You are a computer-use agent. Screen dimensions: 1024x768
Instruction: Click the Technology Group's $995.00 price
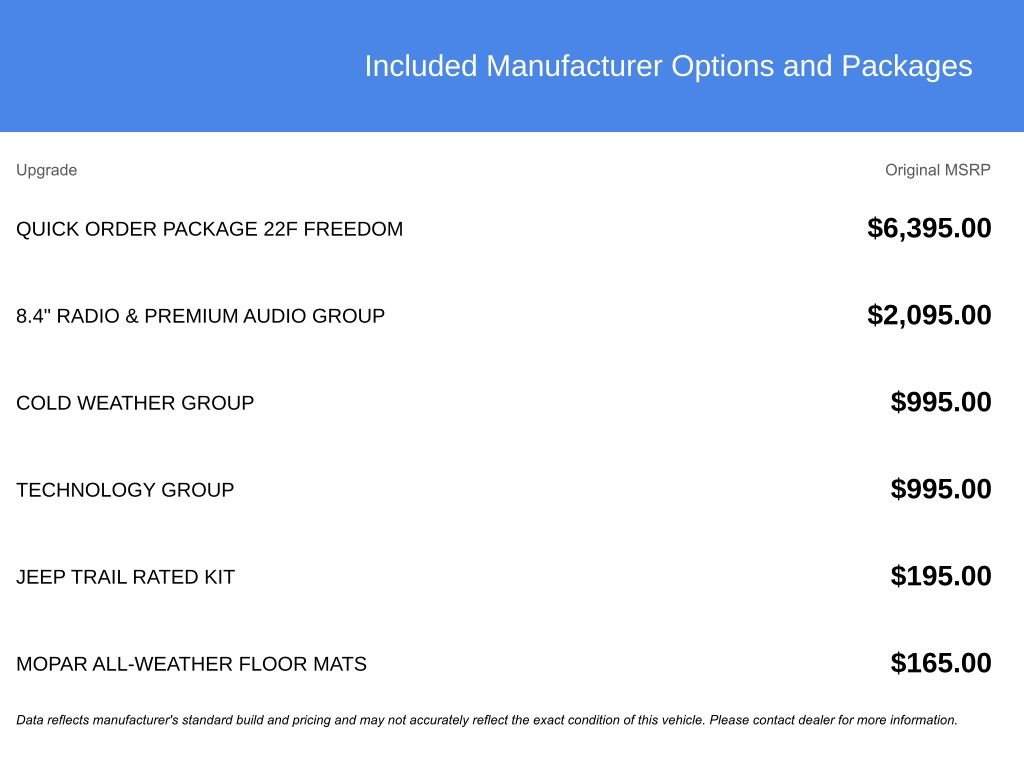click(941, 489)
